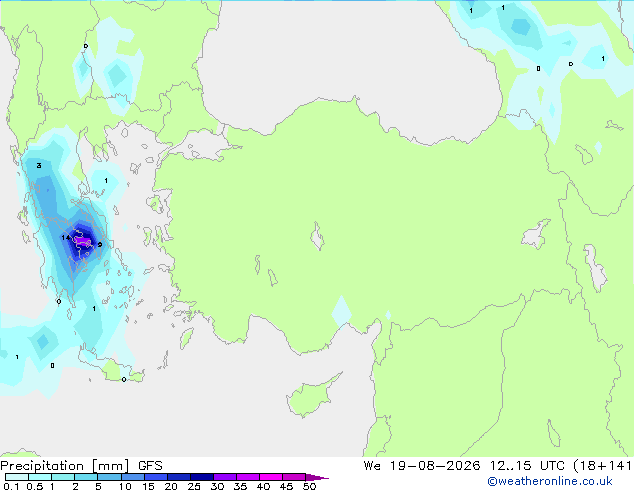This screenshot has width=634, height=490.
Task: Click the weatheronline.co.uk link
Action: point(550,481)
